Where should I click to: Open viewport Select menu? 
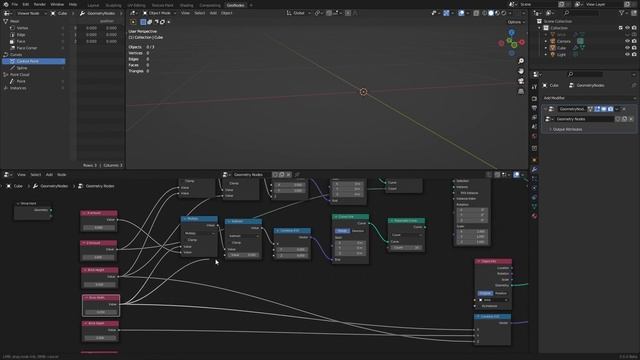coord(200,13)
